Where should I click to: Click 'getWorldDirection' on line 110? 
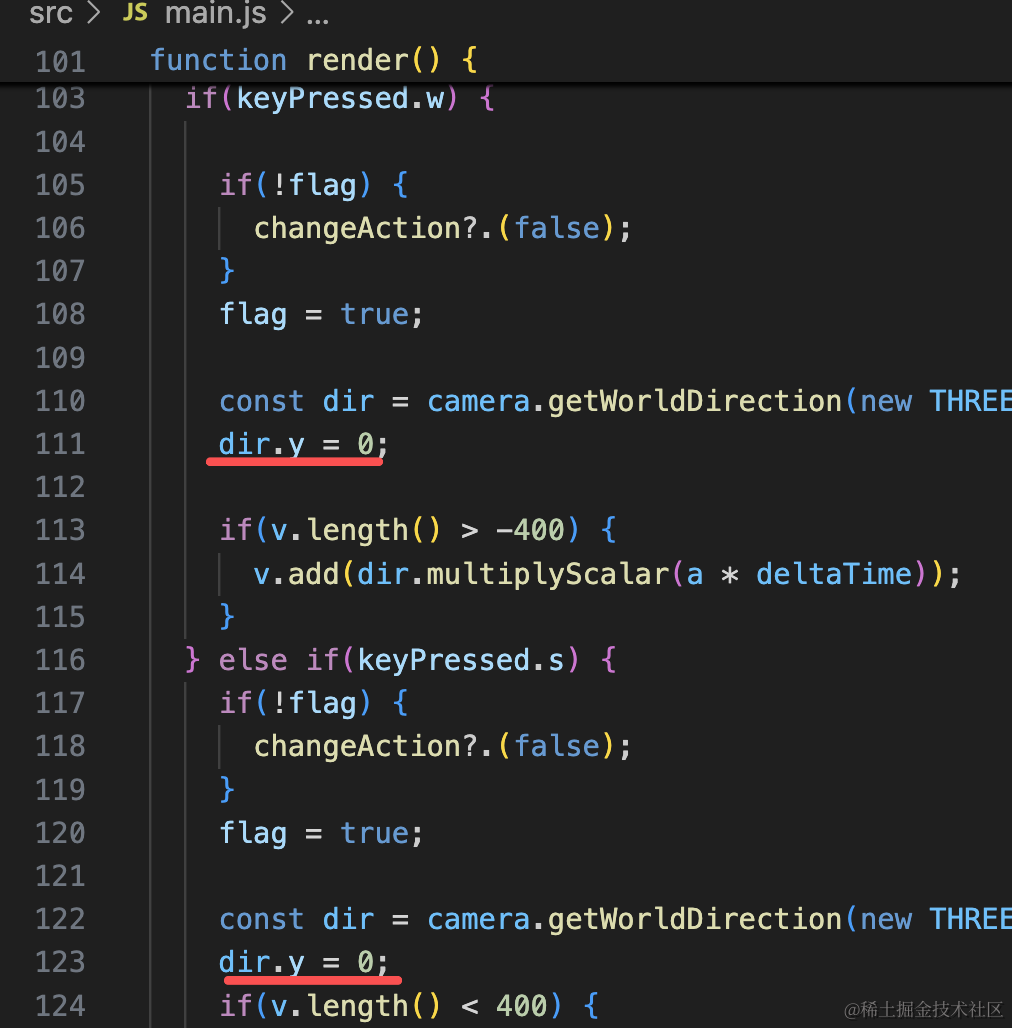click(695, 401)
